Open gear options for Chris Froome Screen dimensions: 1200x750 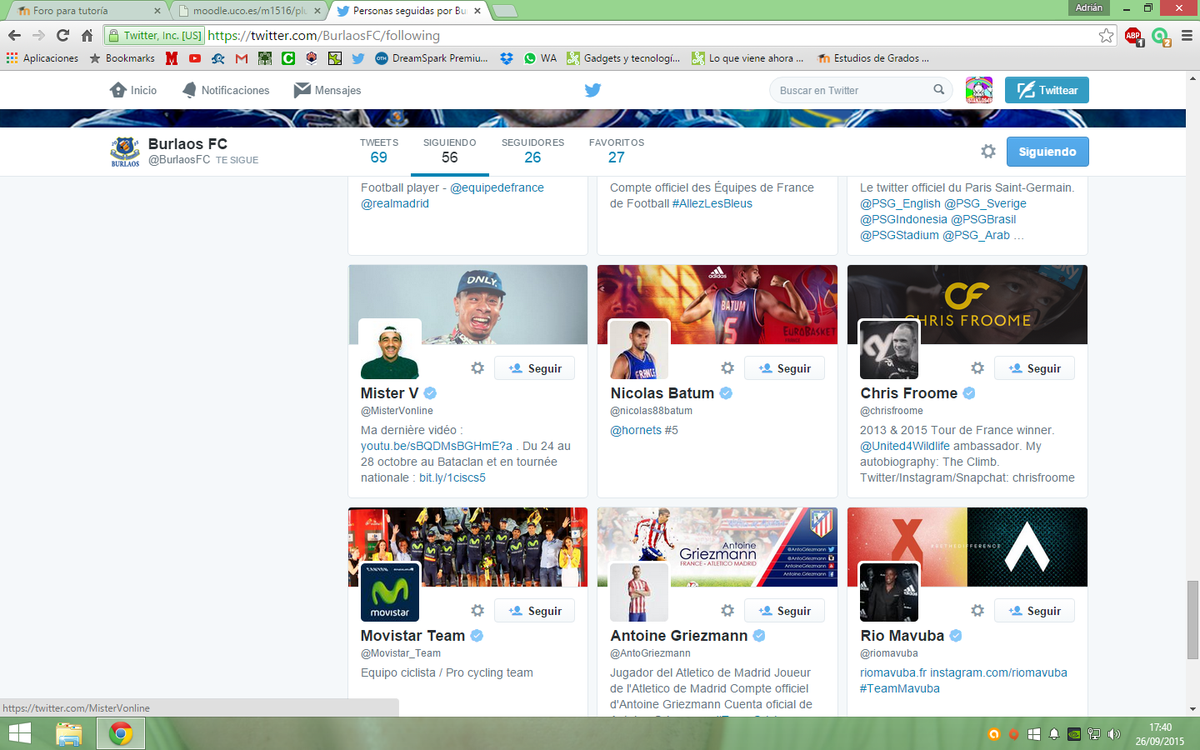coord(977,368)
